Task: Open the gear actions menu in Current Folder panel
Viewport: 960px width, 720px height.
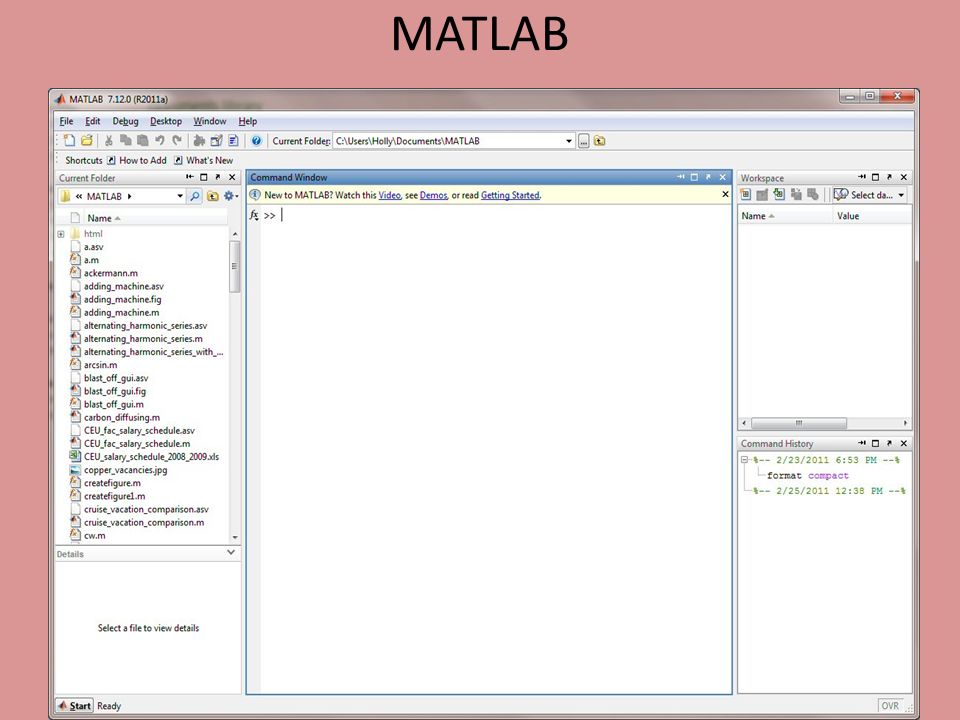Action: (x=231, y=196)
